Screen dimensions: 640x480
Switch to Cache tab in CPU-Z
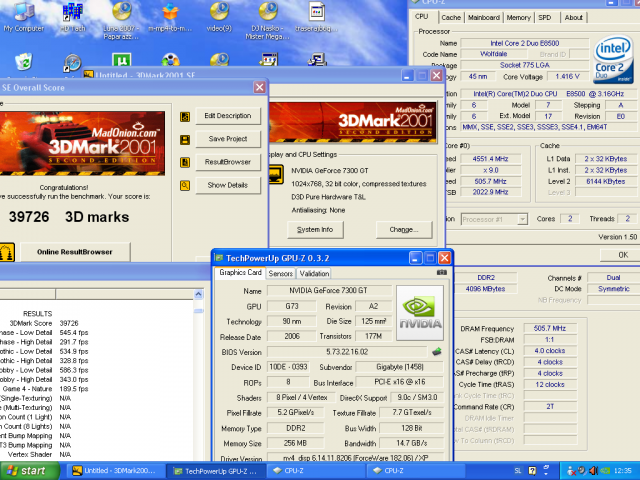[451, 18]
